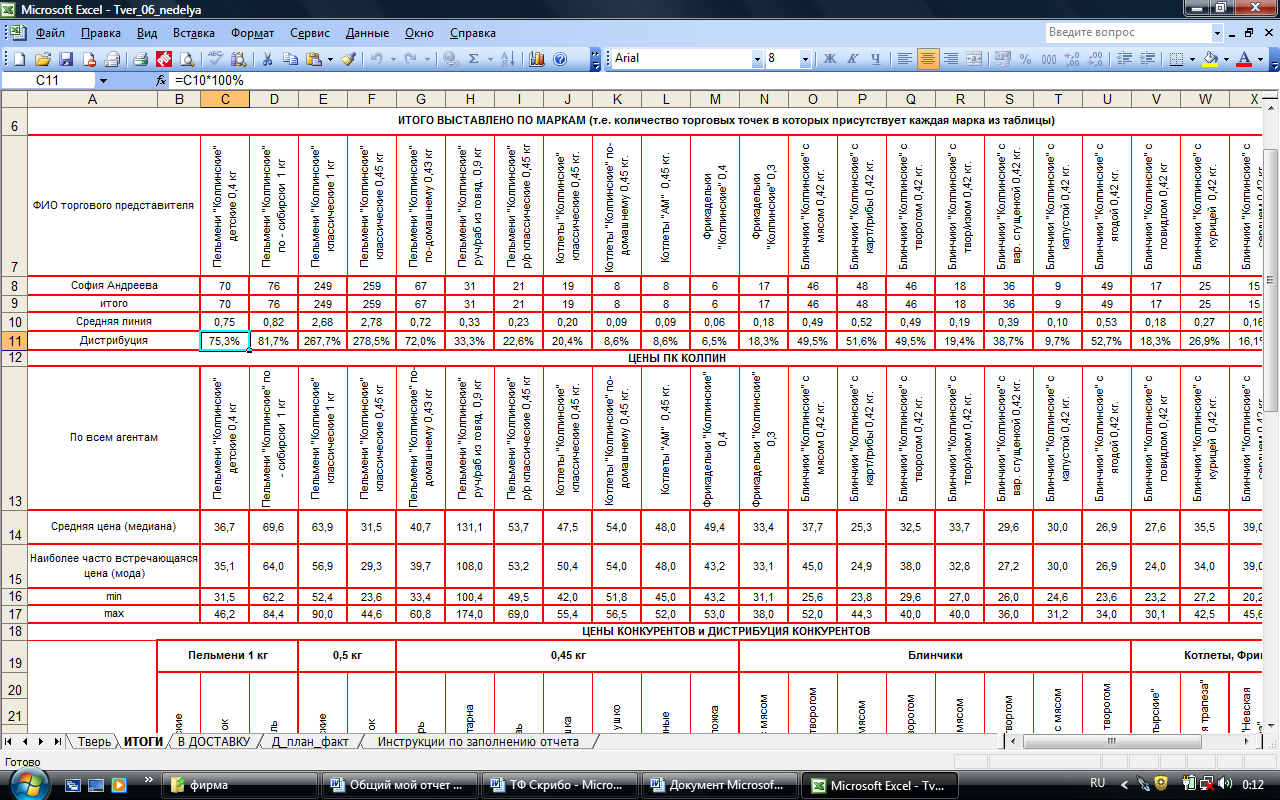The image size is (1280, 800).
Task: Click the vertical scrollbar down arrow
Action: point(1272,727)
